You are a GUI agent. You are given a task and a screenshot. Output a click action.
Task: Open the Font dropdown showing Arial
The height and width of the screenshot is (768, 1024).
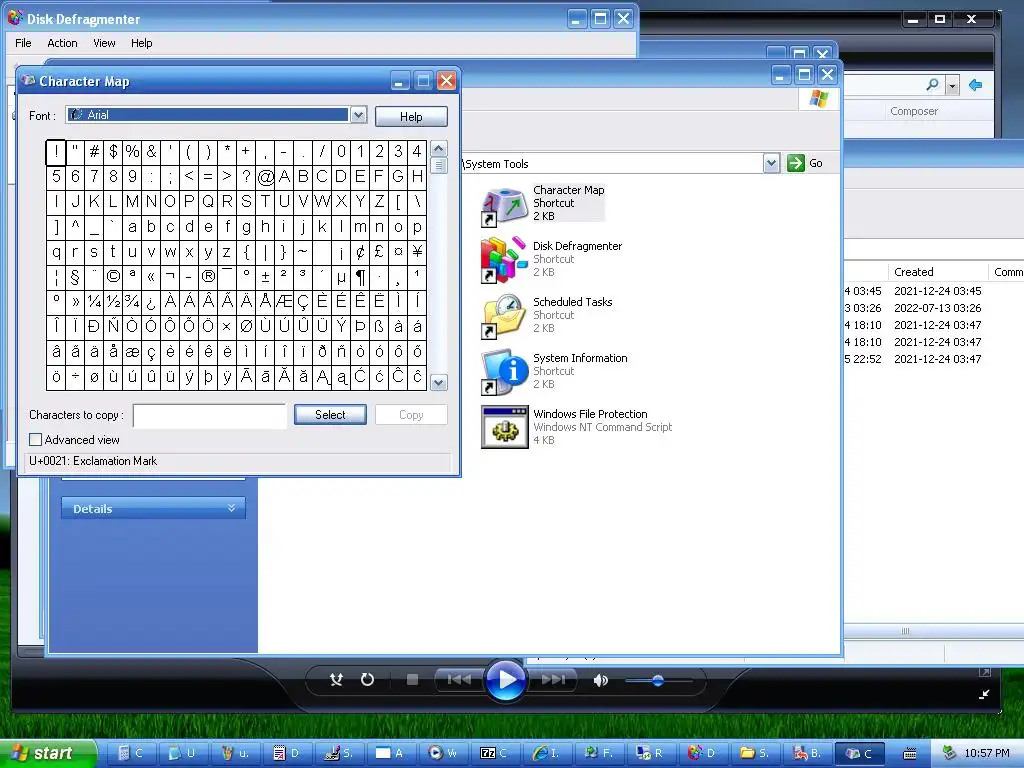click(x=358, y=116)
